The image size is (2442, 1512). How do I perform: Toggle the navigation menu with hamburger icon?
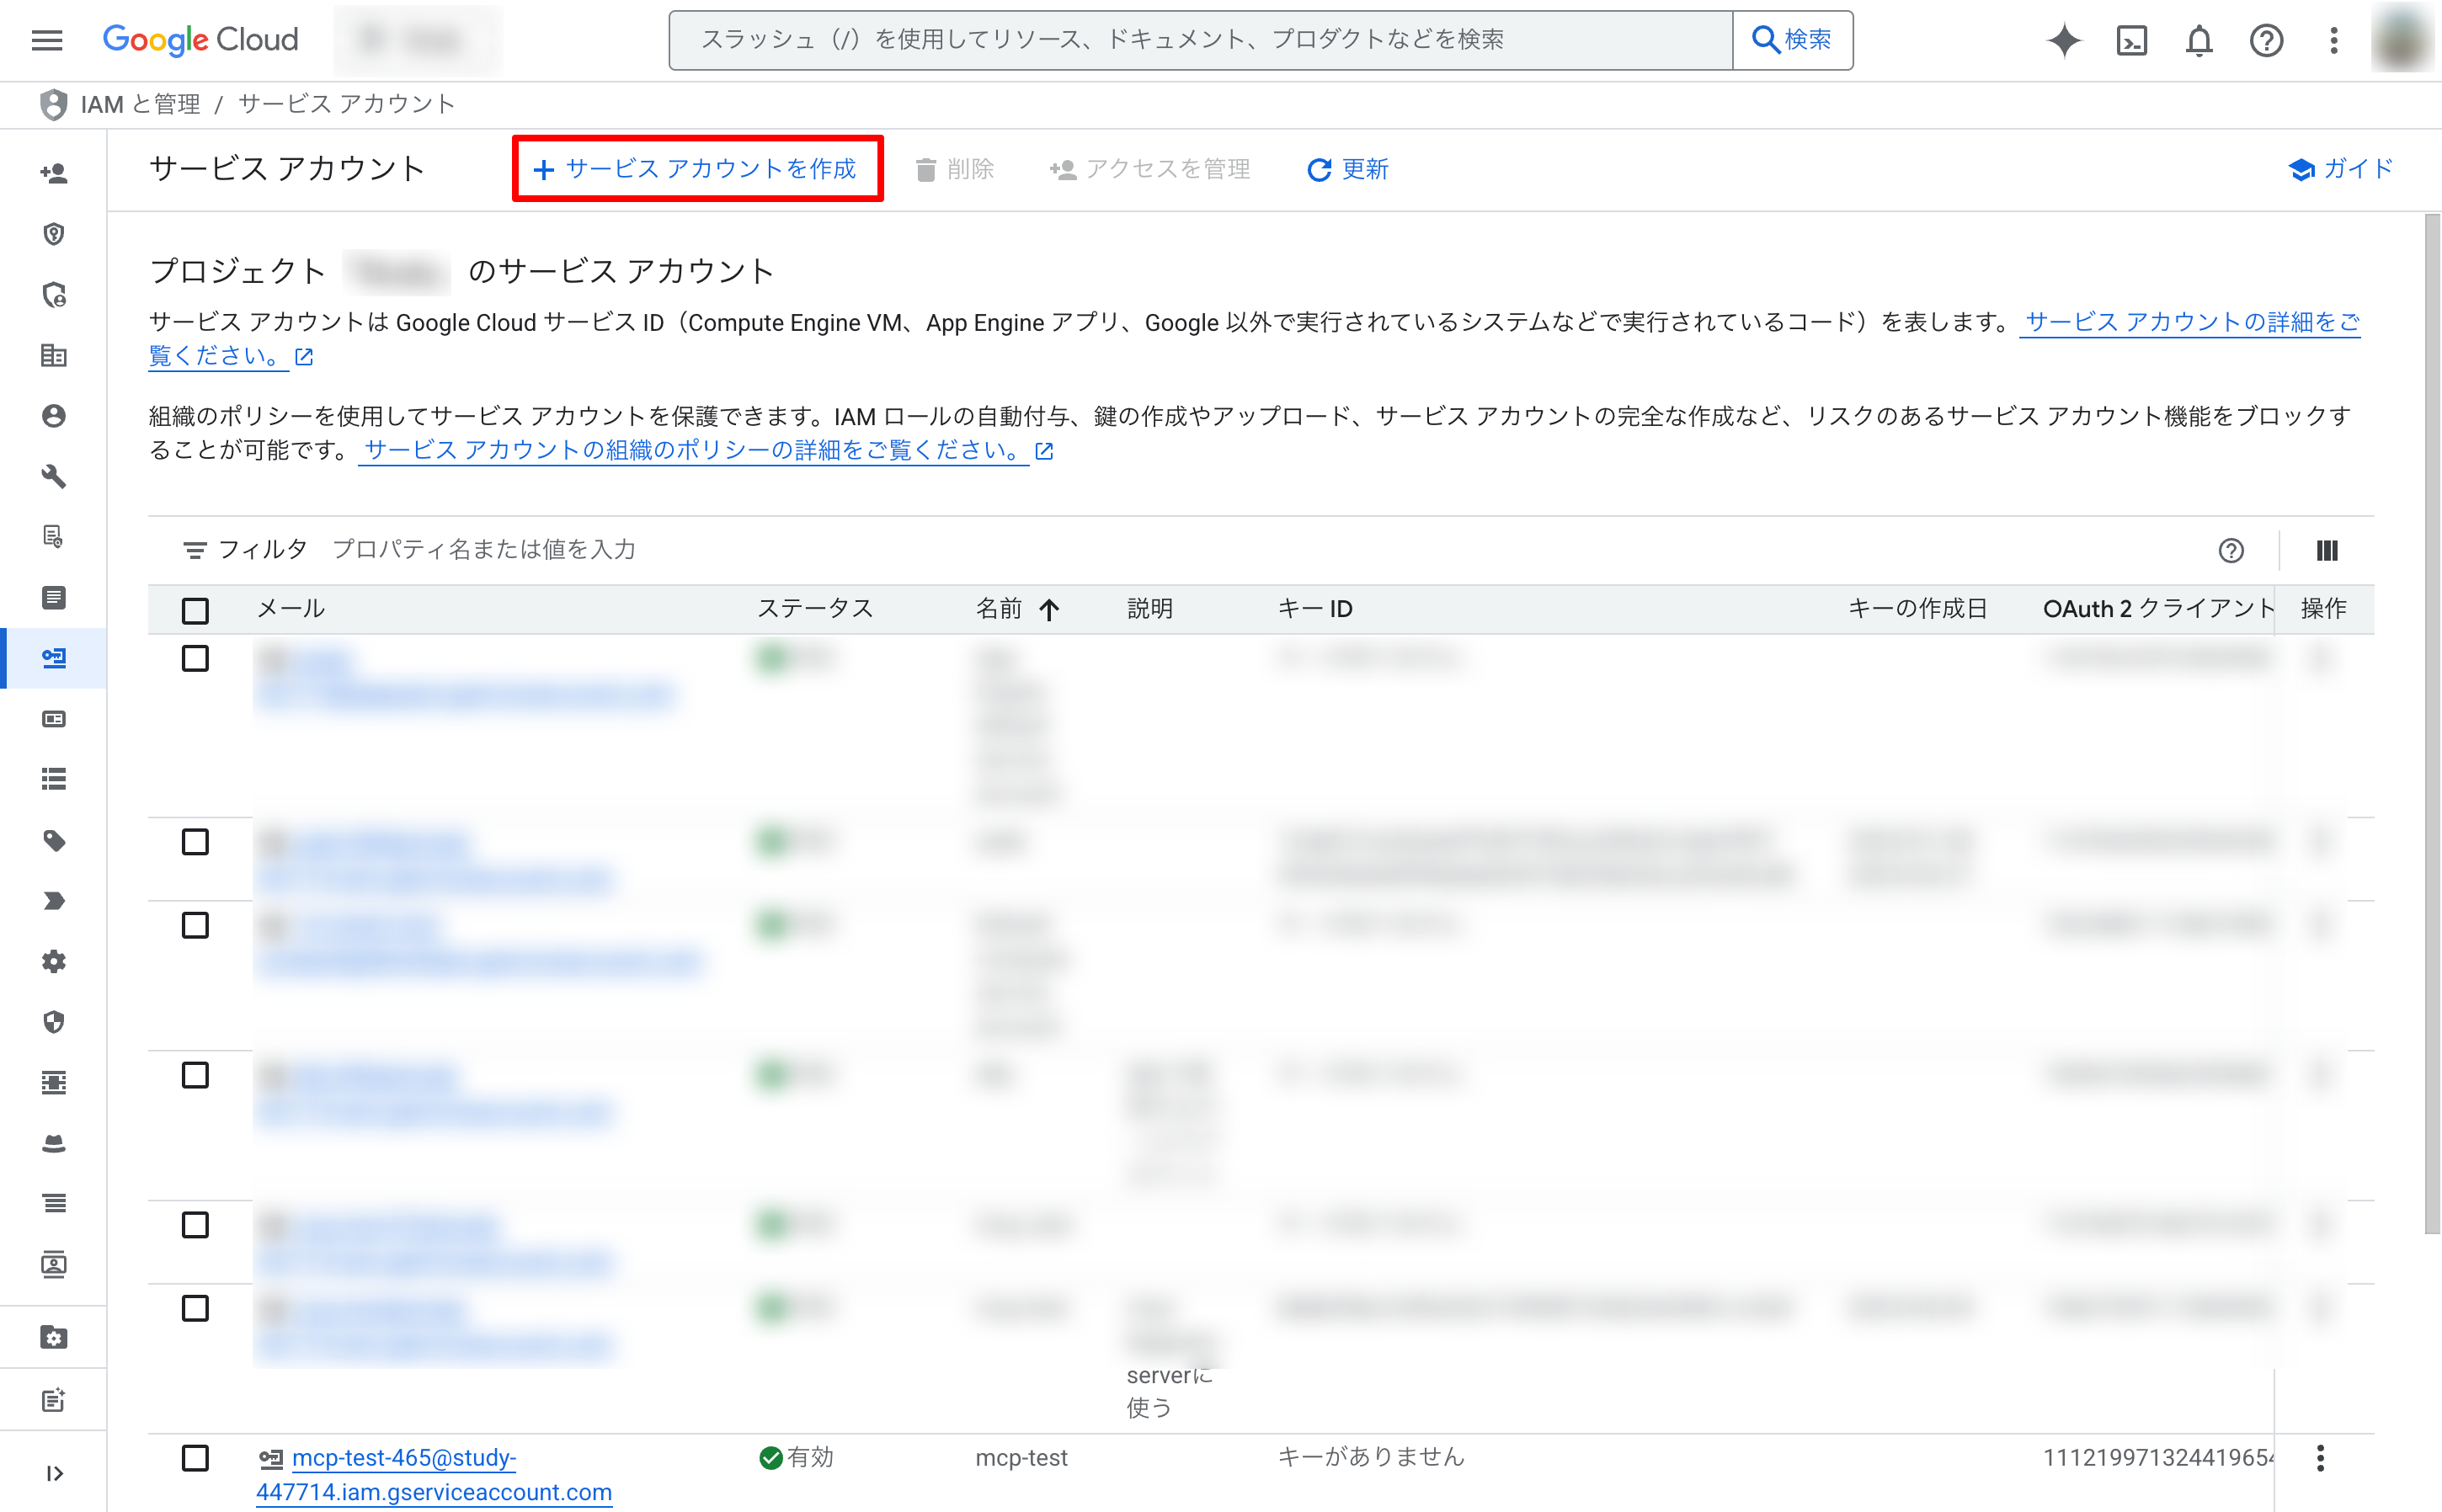click(45, 40)
